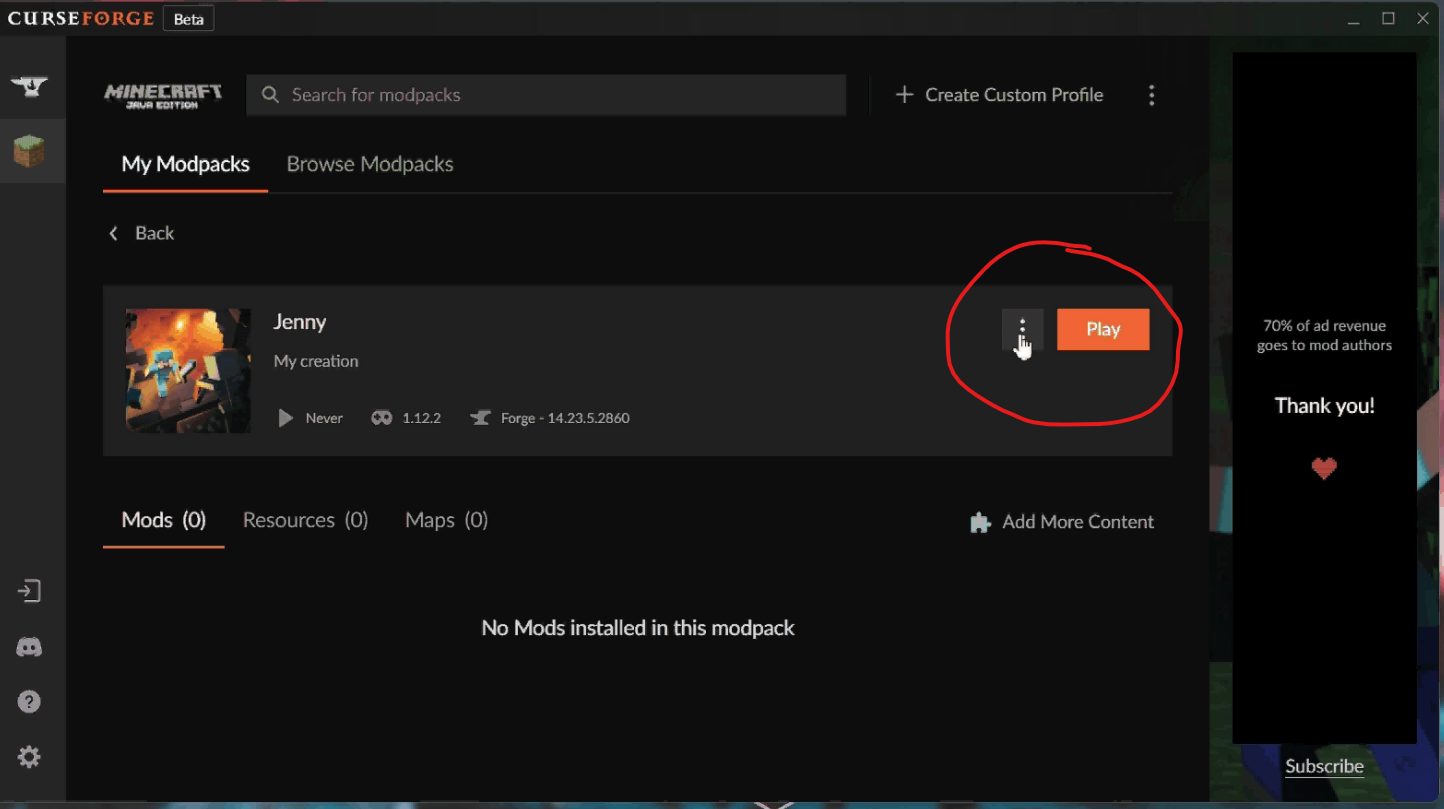Click the Subscribe link
This screenshot has width=1444, height=809.
(x=1324, y=766)
